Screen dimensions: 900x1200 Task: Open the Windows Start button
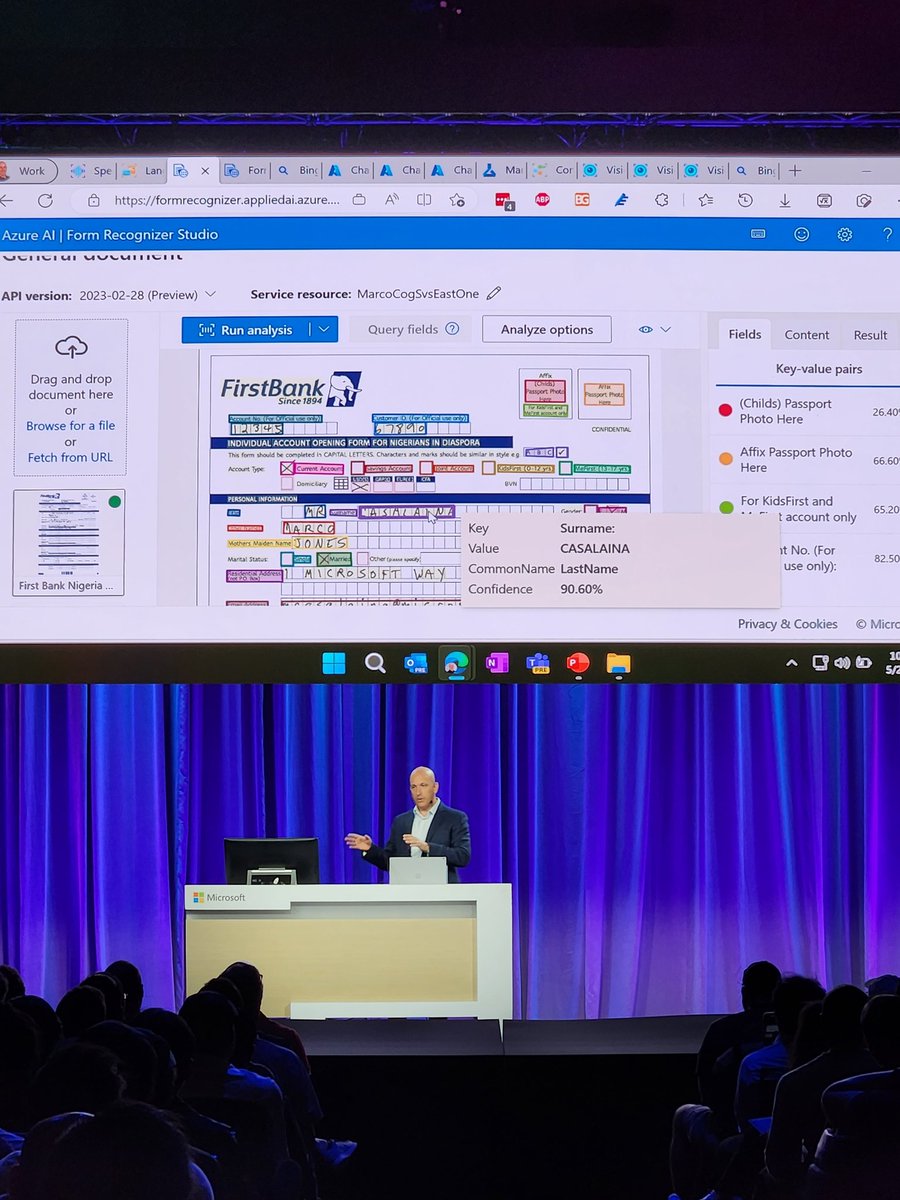334,663
